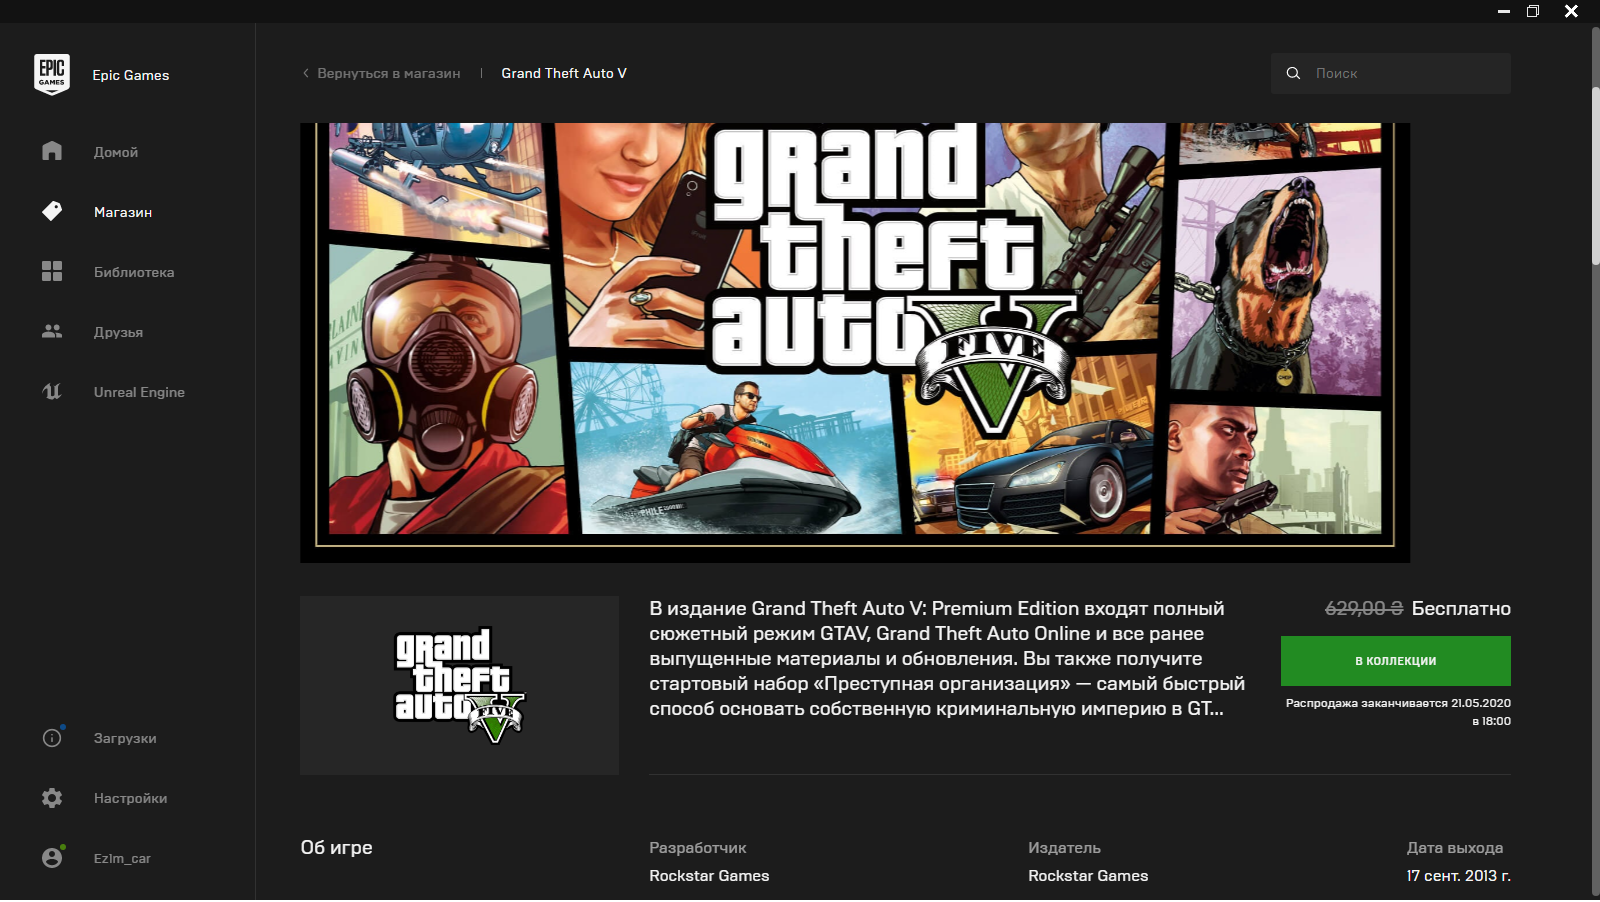Click the search magnifier icon
The width and height of the screenshot is (1600, 902).
[1293, 73]
